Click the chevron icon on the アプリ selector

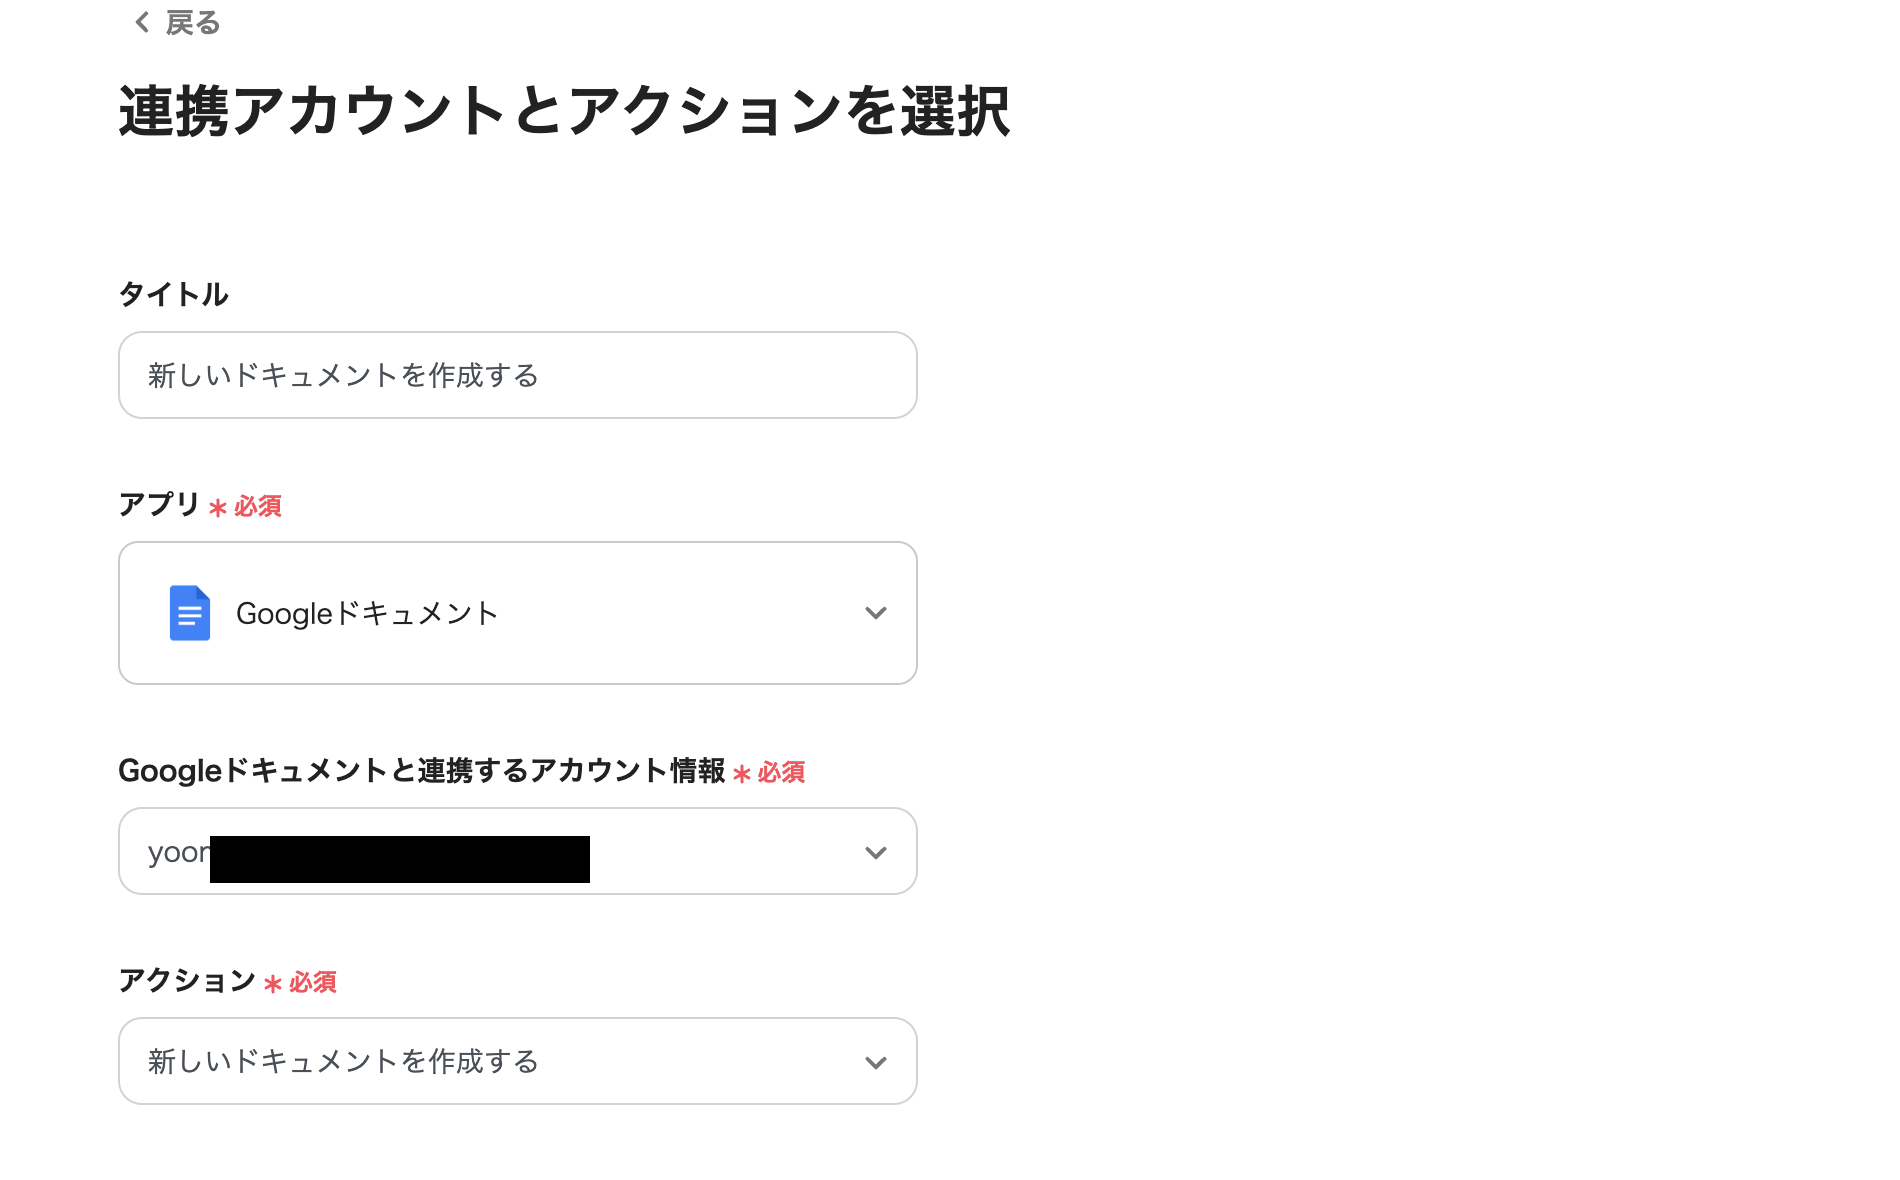(875, 613)
